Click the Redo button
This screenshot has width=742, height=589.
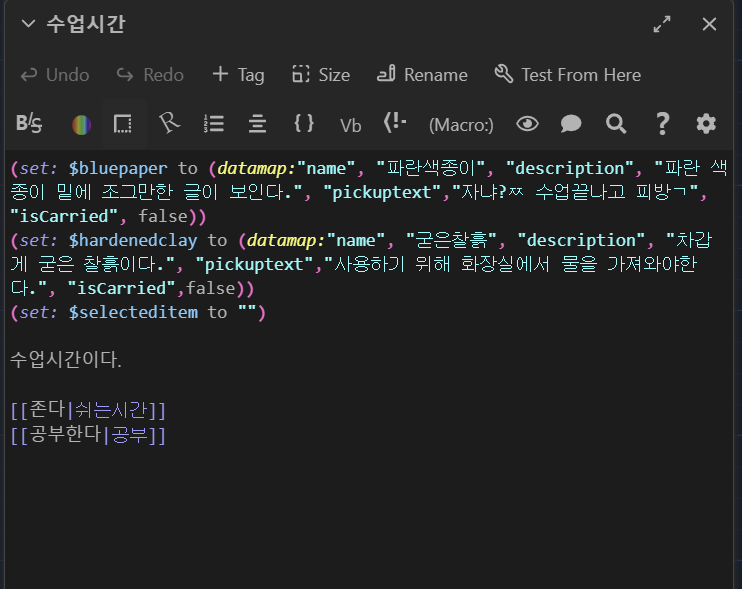tap(150, 75)
